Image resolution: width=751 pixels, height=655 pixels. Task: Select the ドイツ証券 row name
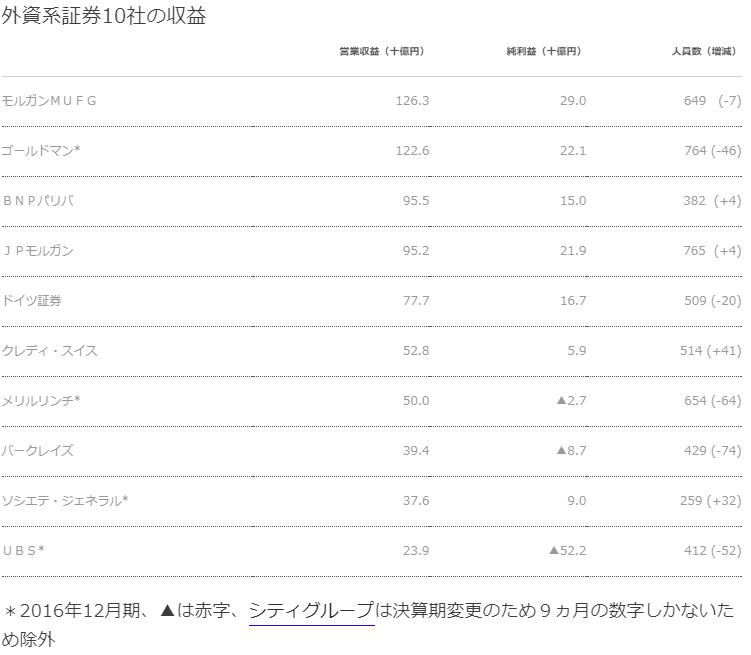point(32,301)
